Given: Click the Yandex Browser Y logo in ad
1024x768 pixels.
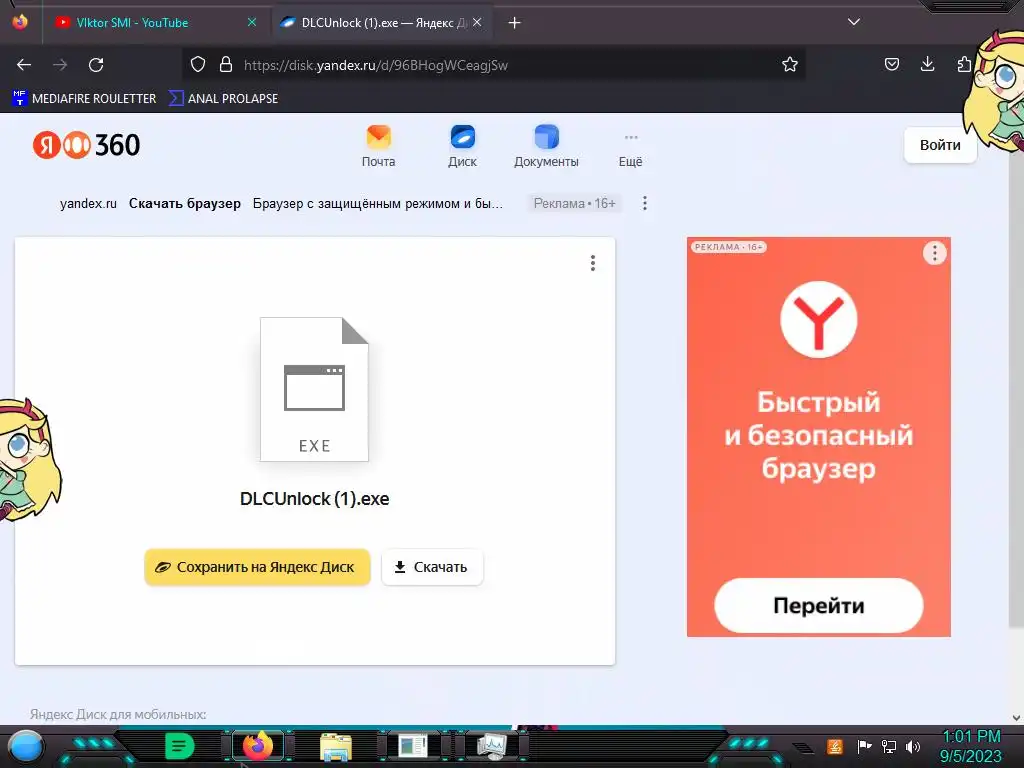Looking at the screenshot, I should point(818,319).
